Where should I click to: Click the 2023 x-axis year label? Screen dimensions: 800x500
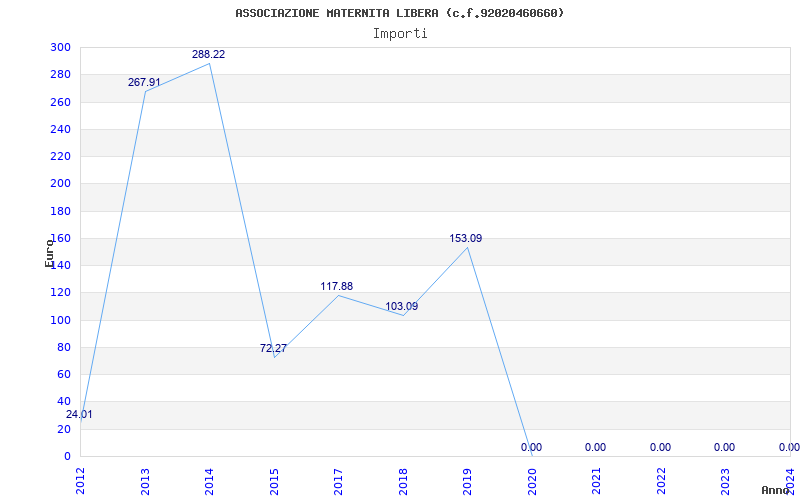click(726, 481)
